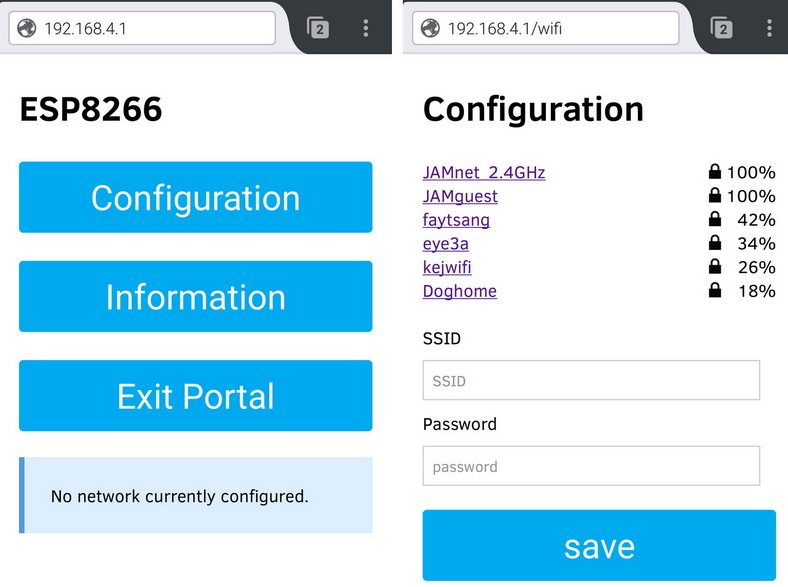Open the Configuration page button
This screenshot has height=587, width=788.
pos(195,197)
